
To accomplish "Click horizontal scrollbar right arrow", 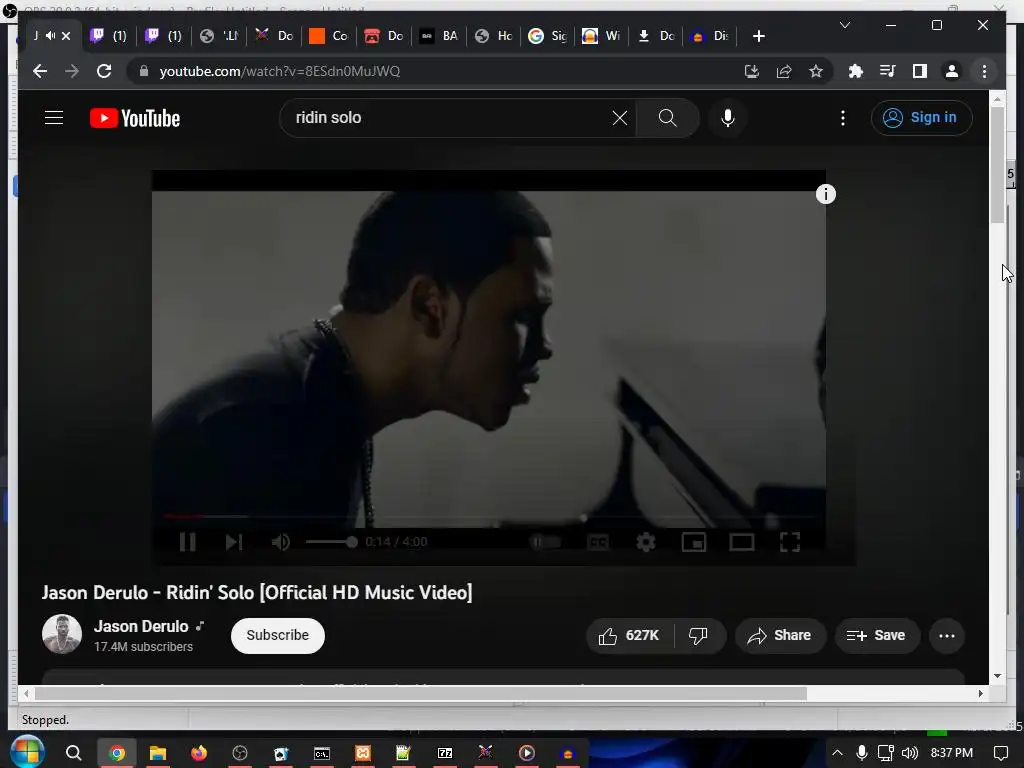I will [x=980, y=694].
